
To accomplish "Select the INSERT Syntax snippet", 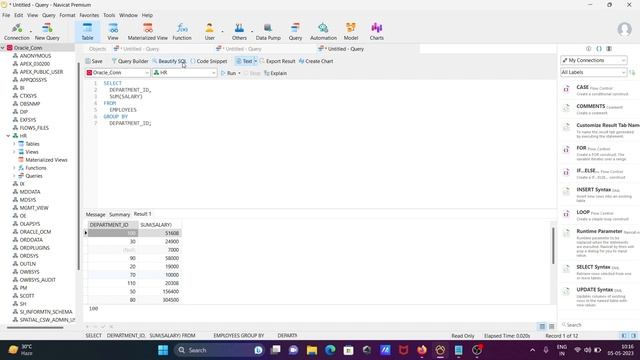I will point(598,194).
